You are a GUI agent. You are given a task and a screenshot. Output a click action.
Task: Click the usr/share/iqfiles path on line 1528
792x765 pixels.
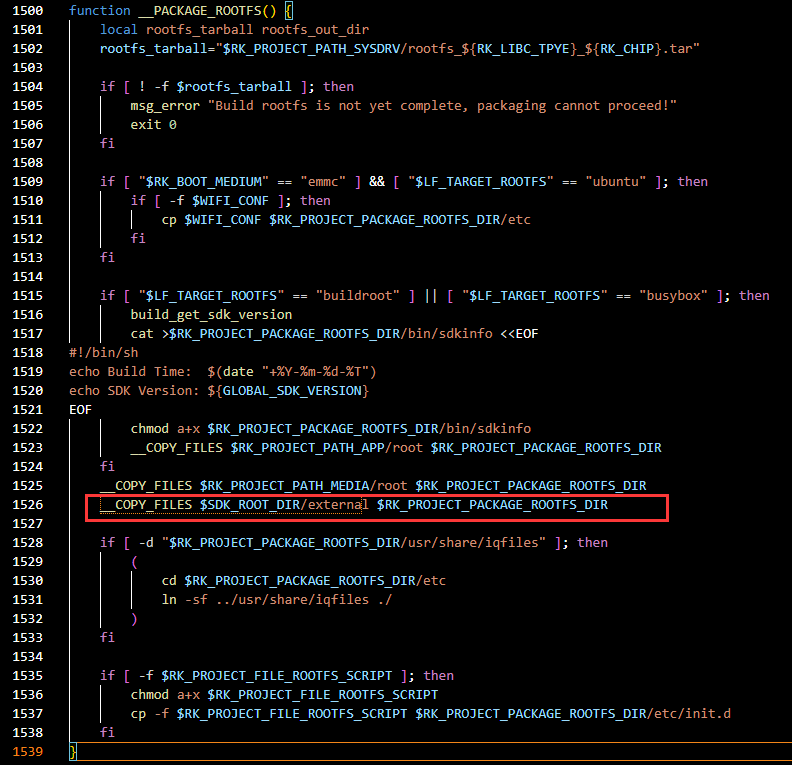[x=473, y=543]
